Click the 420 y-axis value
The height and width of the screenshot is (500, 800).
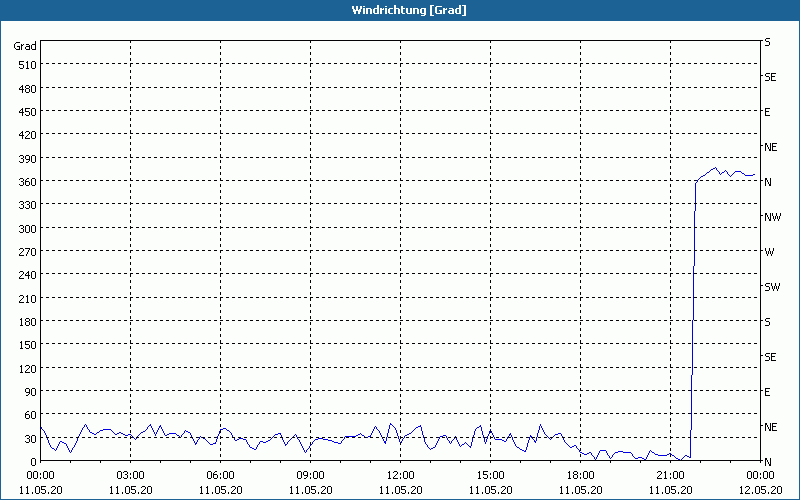click(28, 135)
